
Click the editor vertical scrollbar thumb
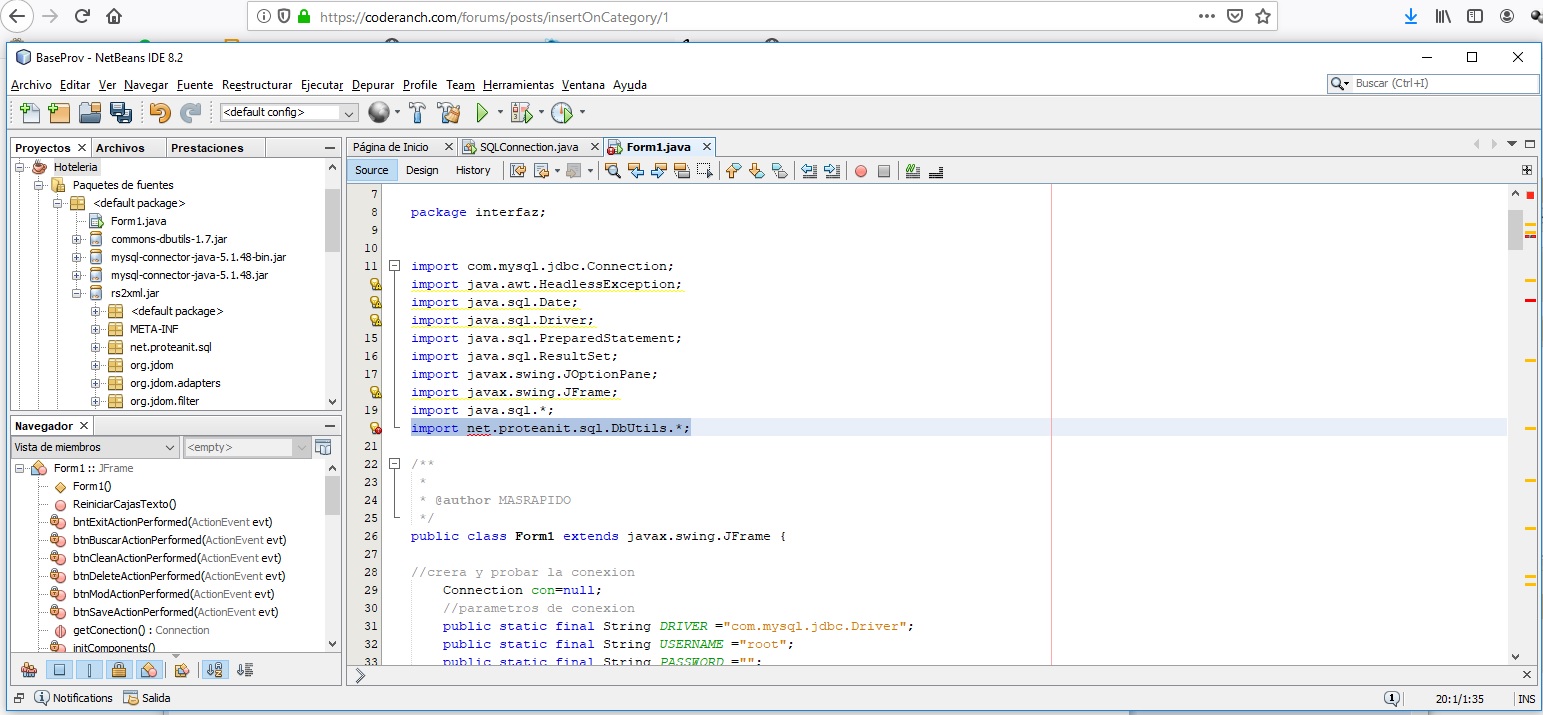click(1514, 230)
